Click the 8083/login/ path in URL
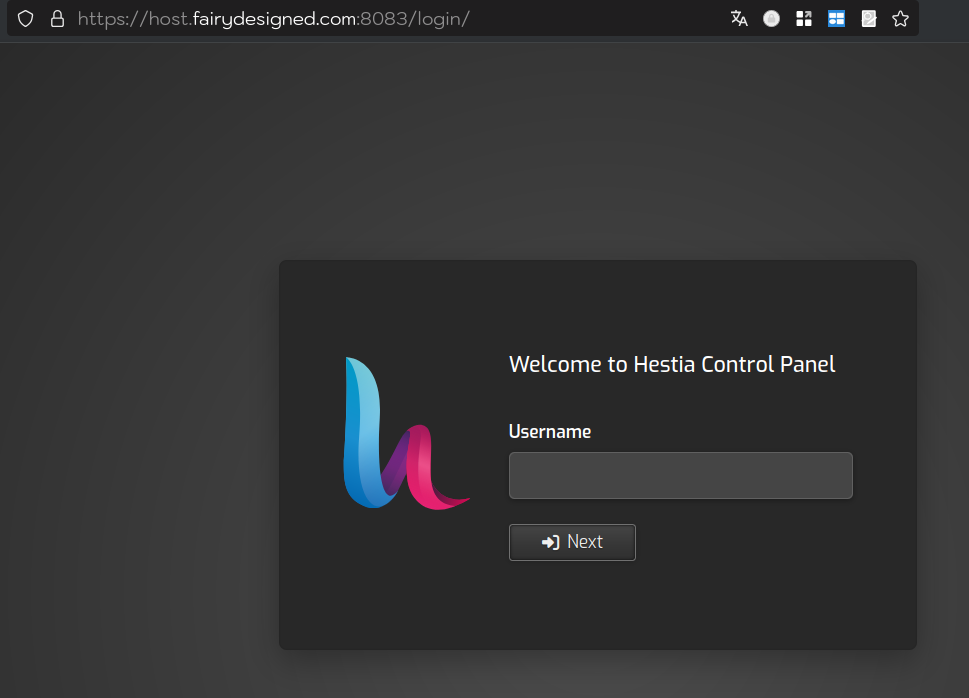This screenshot has width=969, height=698. tap(415, 19)
